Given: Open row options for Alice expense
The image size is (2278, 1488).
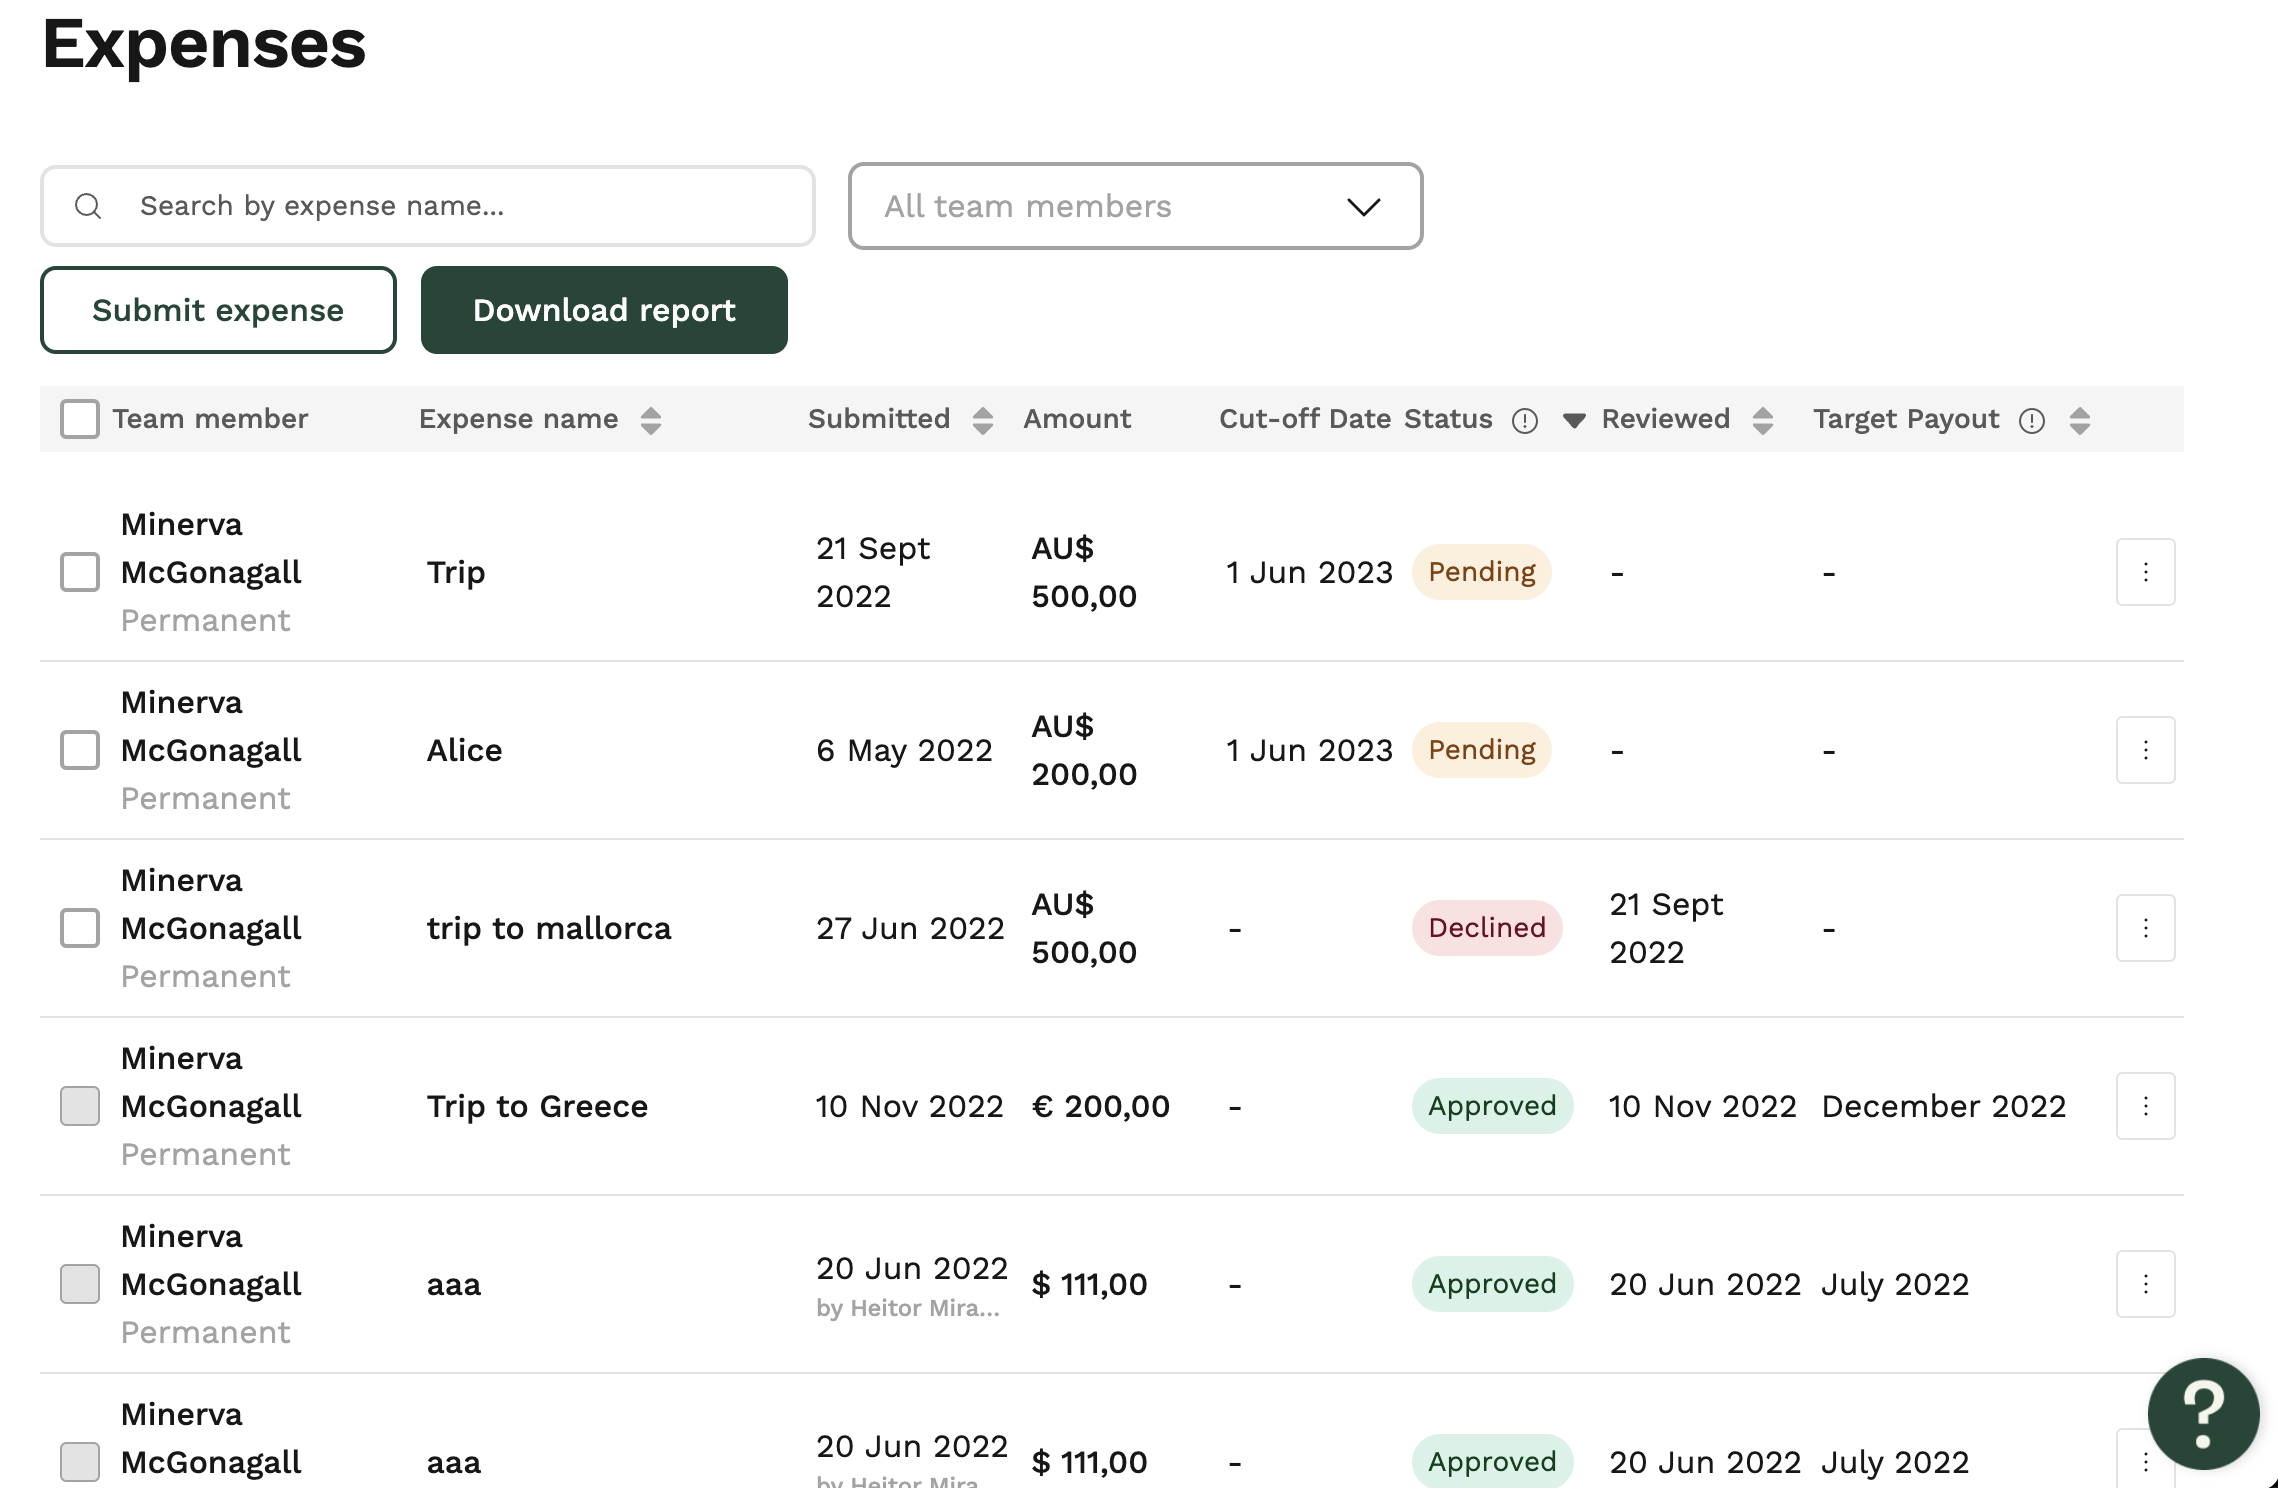Looking at the screenshot, I should (x=2145, y=750).
